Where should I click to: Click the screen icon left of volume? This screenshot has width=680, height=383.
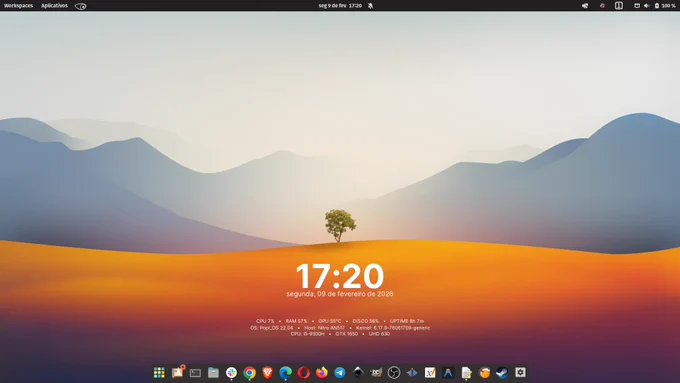point(637,6)
